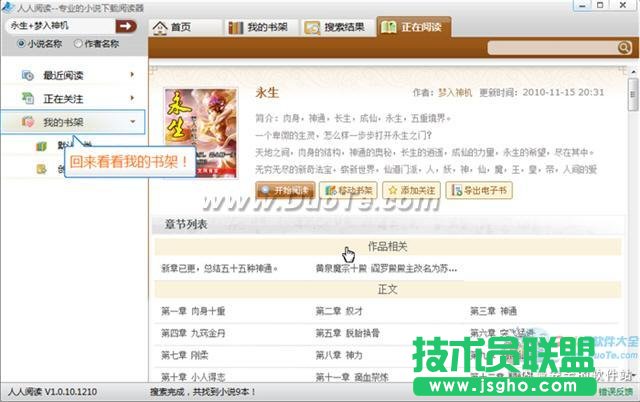
Task: Select the 正在关注 sidebar item
Action: (x=73, y=98)
